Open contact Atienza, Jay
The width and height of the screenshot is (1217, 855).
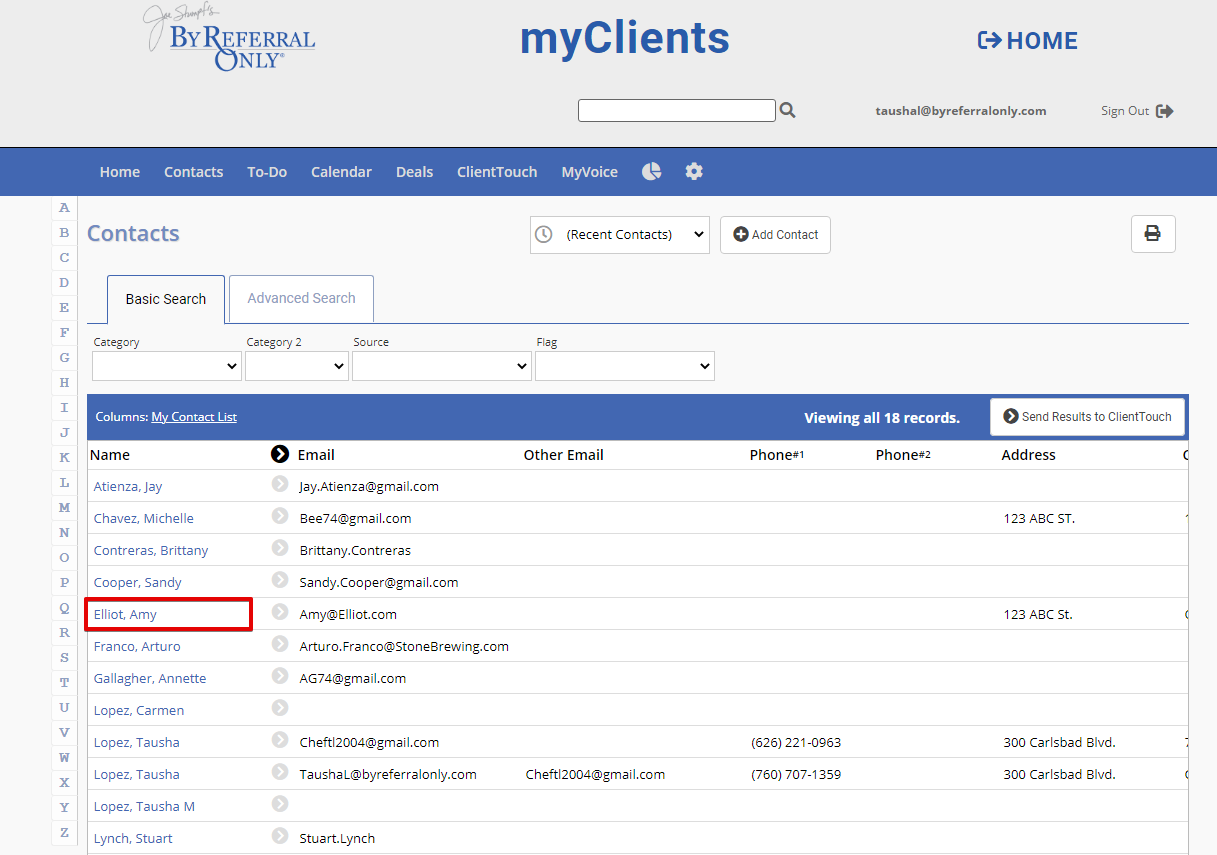(128, 486)
